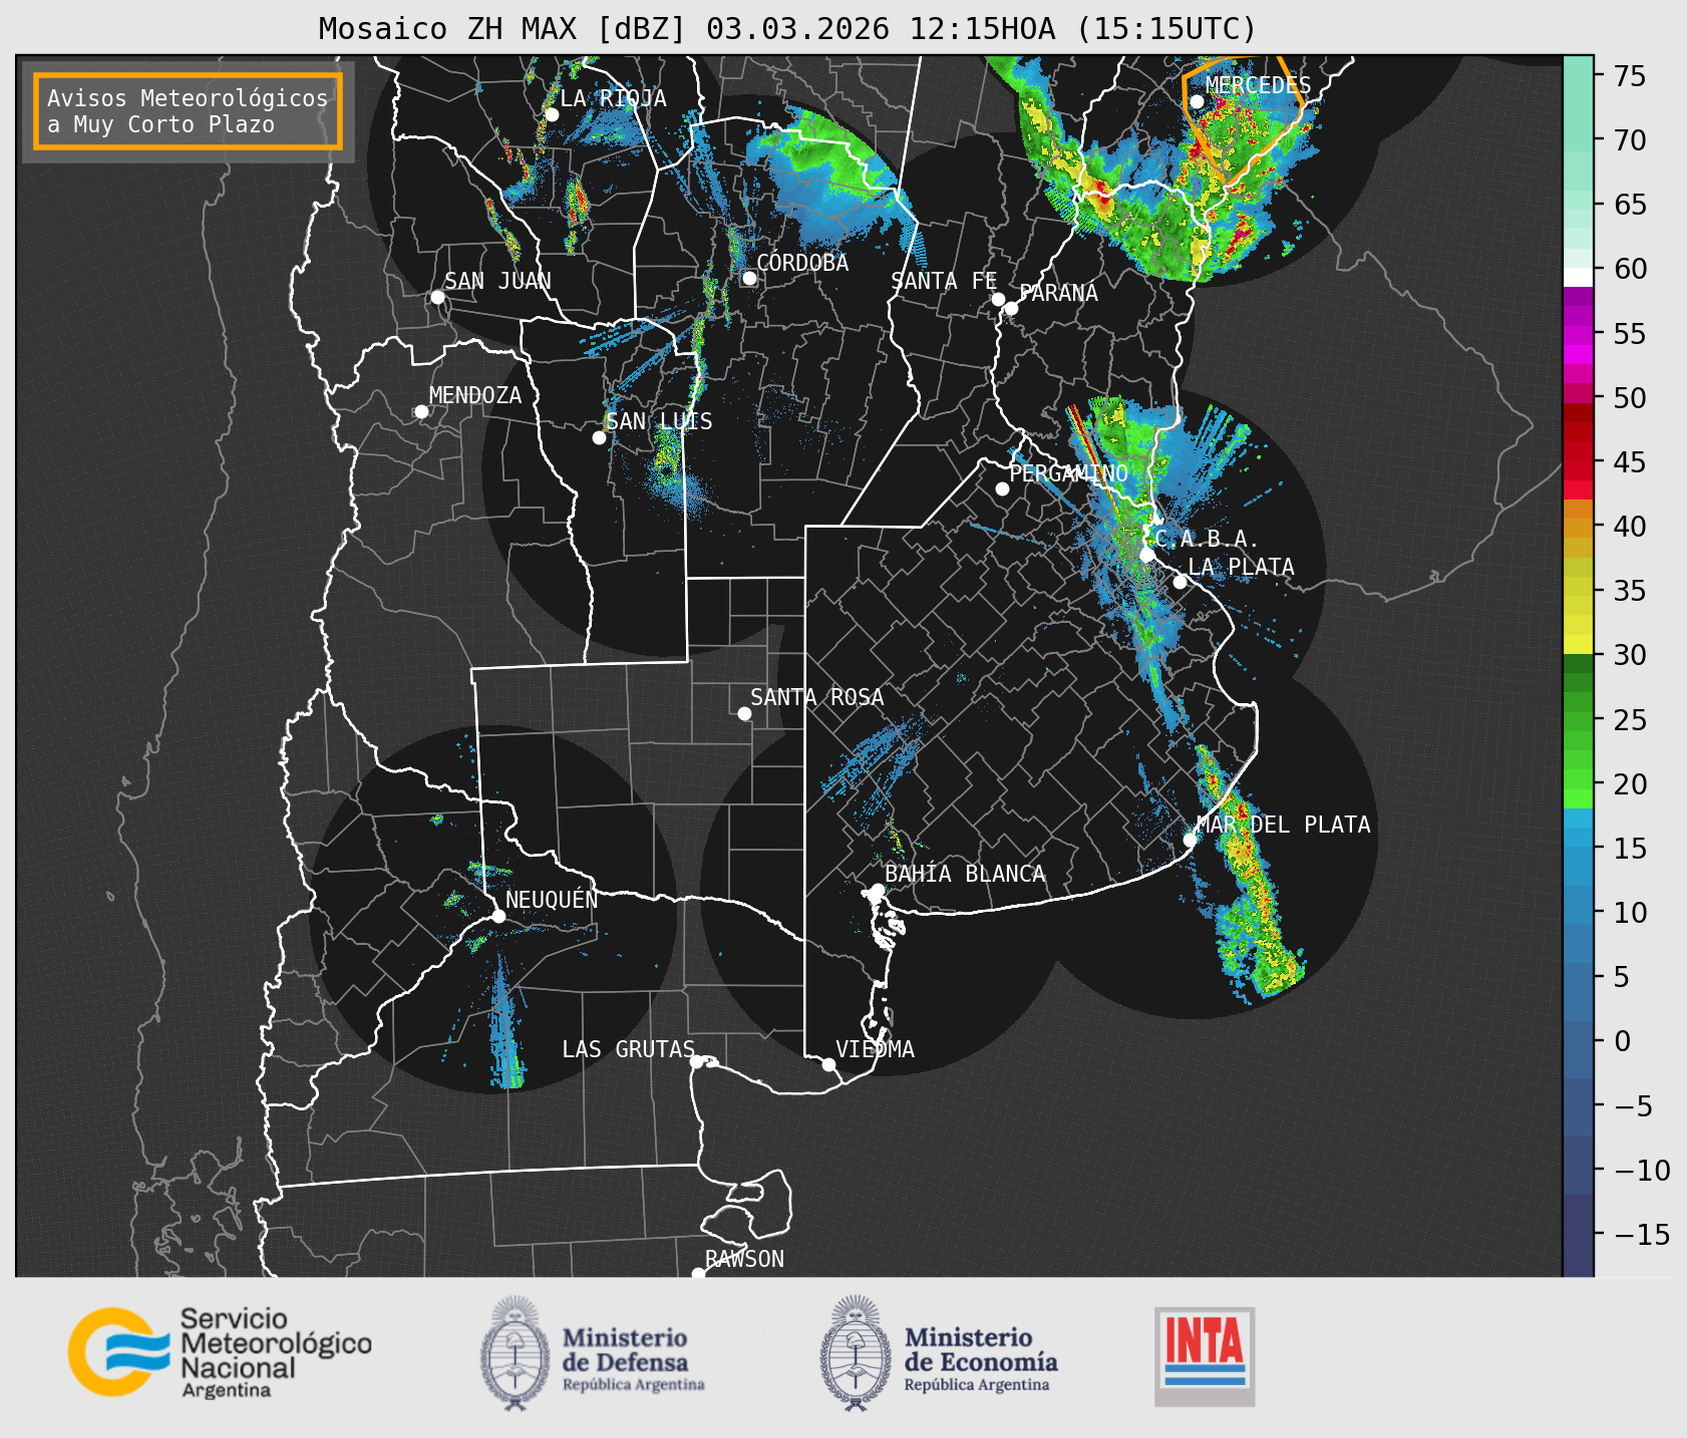Click the CÓRDOBA city label
The height and width of the screenshot is (1438, 1687).
tap(802, 263)
